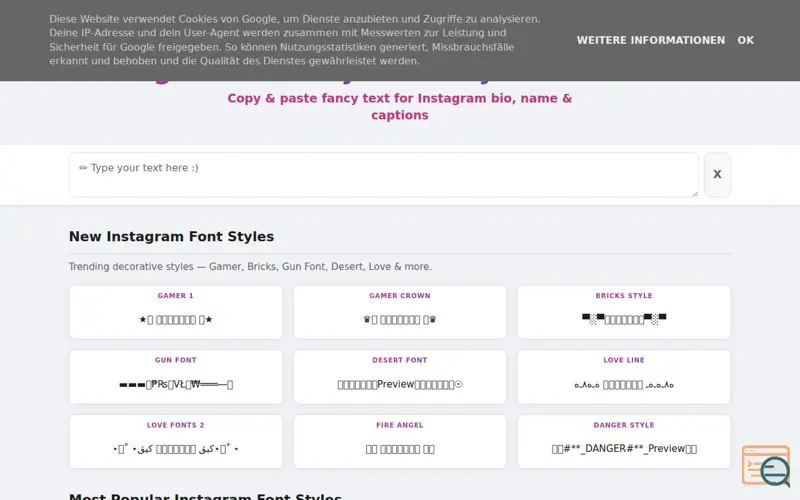The height and width of the screenshot is (500, 800).
Task: Copy the Desert Font style card
Action: click(x=399, y=377)
